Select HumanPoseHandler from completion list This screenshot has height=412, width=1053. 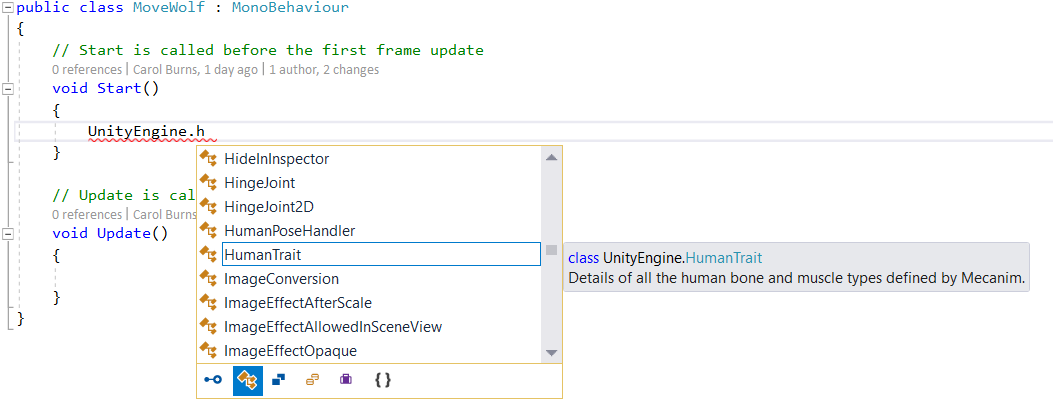click(289, 231)
